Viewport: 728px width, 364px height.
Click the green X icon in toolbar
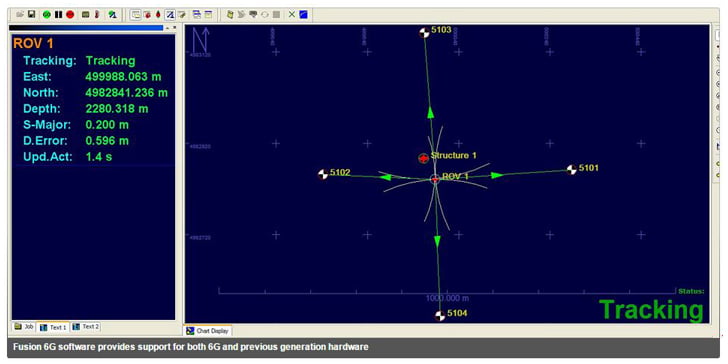pyautogui.click(x=292, y=14)
